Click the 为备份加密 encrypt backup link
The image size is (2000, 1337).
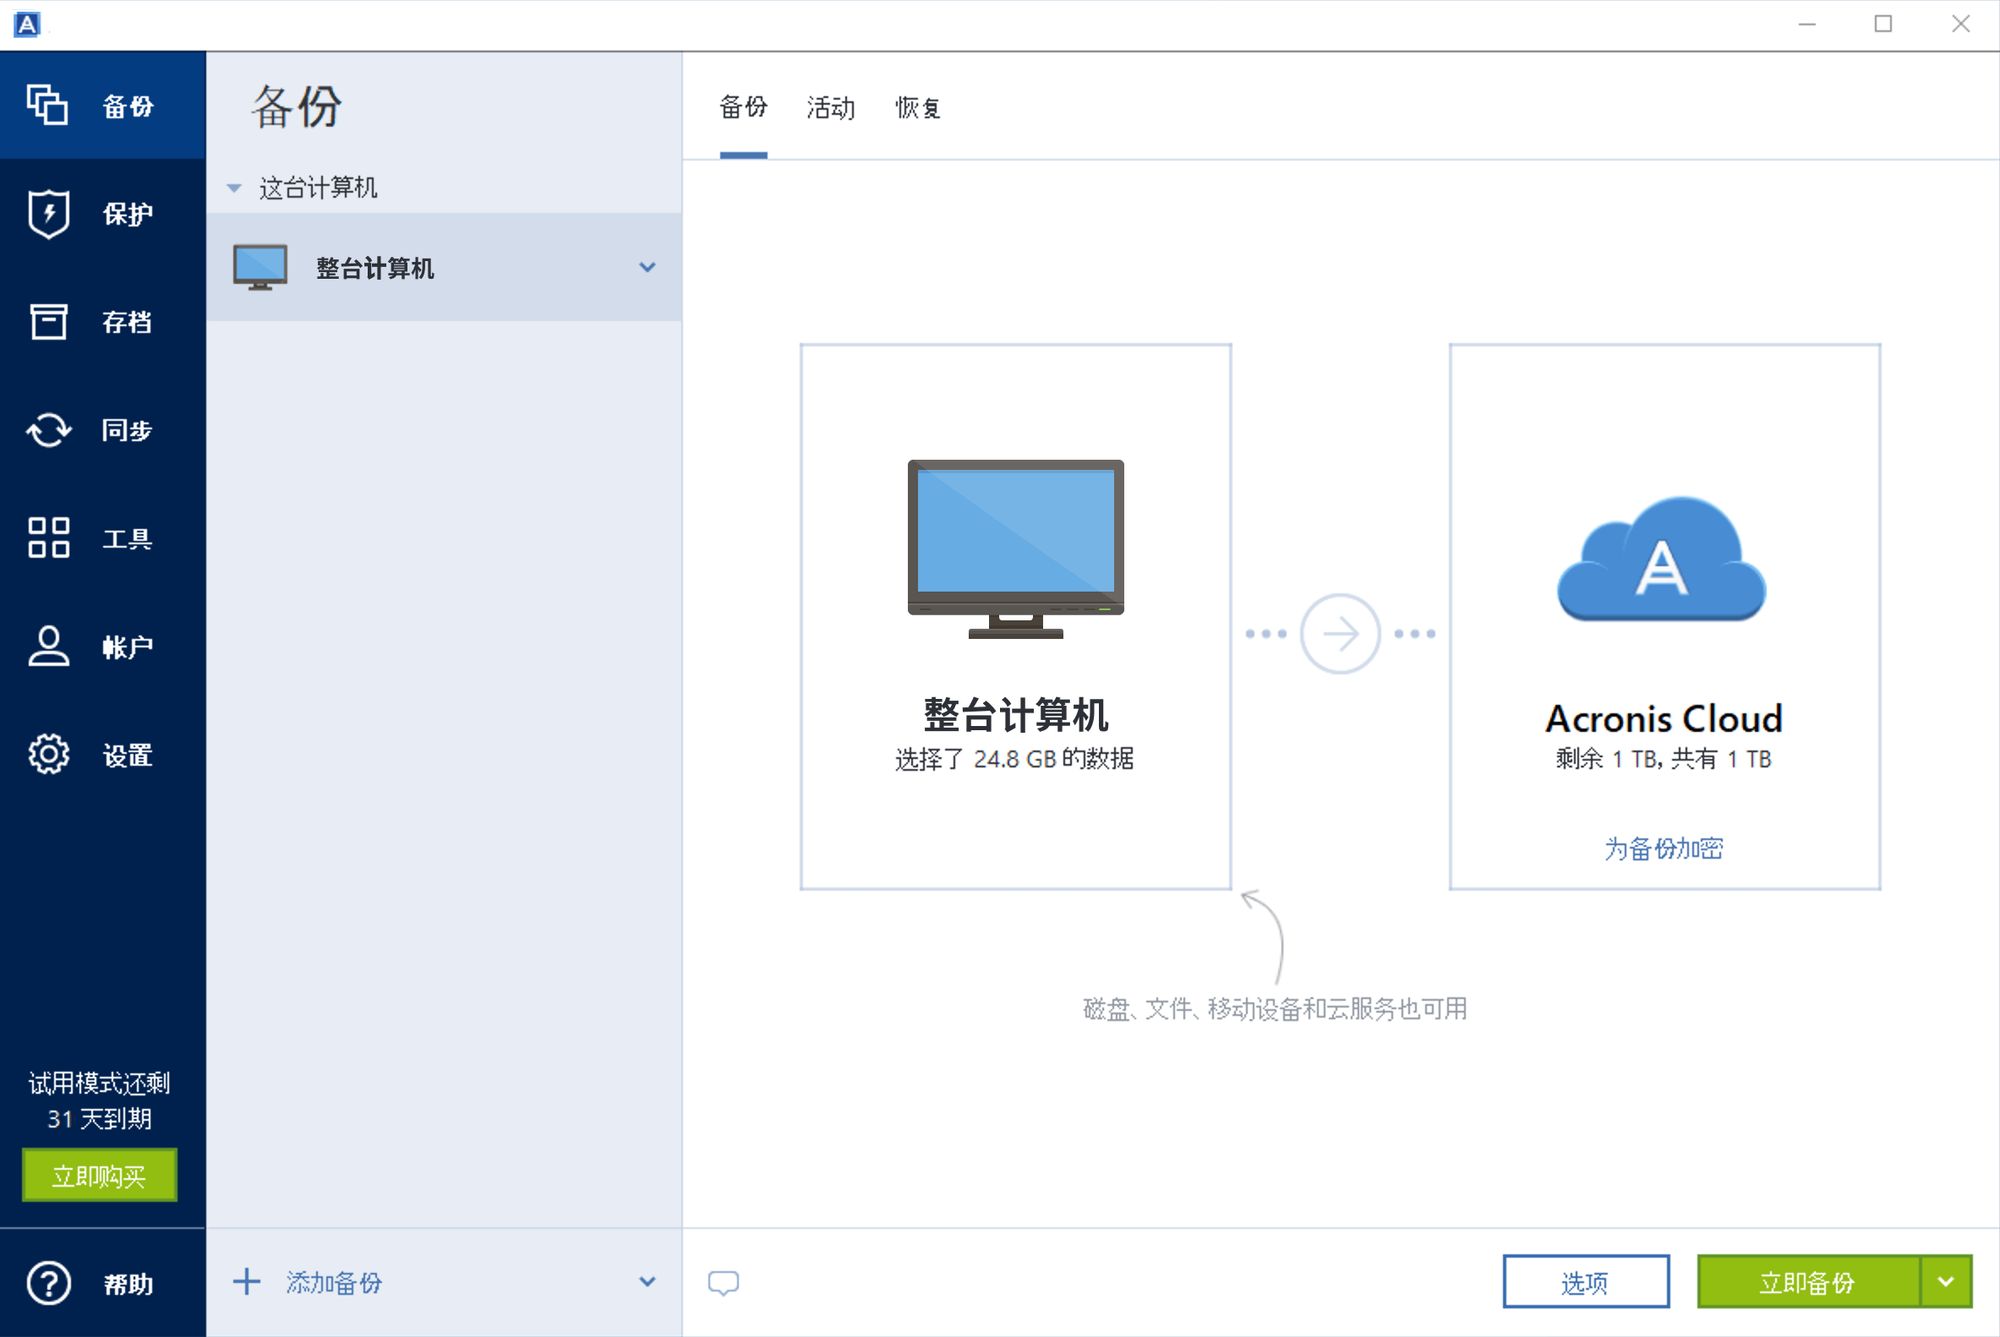(x=1664, y=849)
